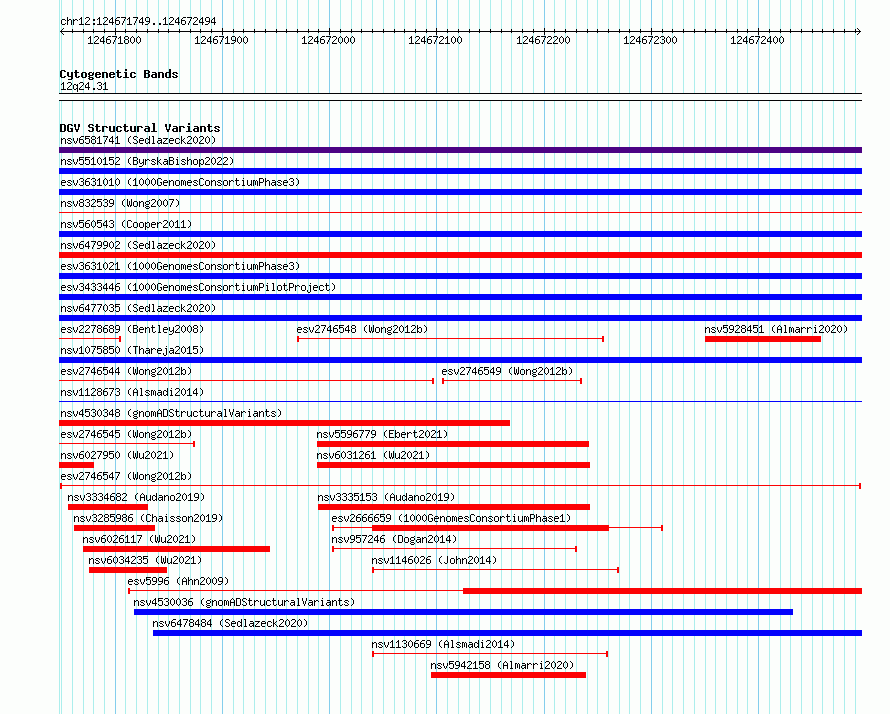890x714 pixels.
Task: Click nsv1075850 (Thareja2015) label
Action: 132,350
